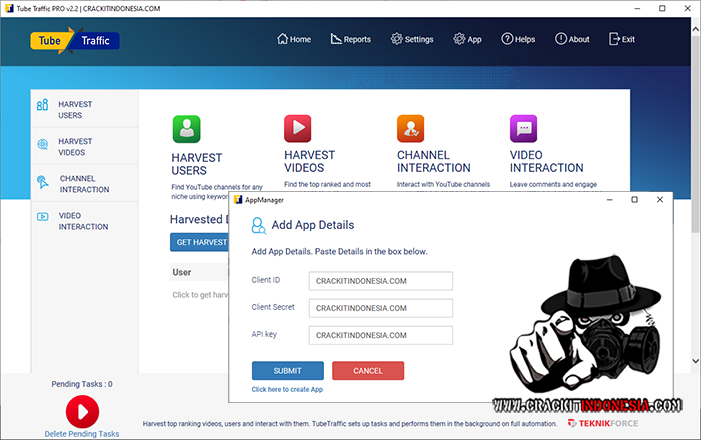Focus the API key text box

[x=380, y=335]
